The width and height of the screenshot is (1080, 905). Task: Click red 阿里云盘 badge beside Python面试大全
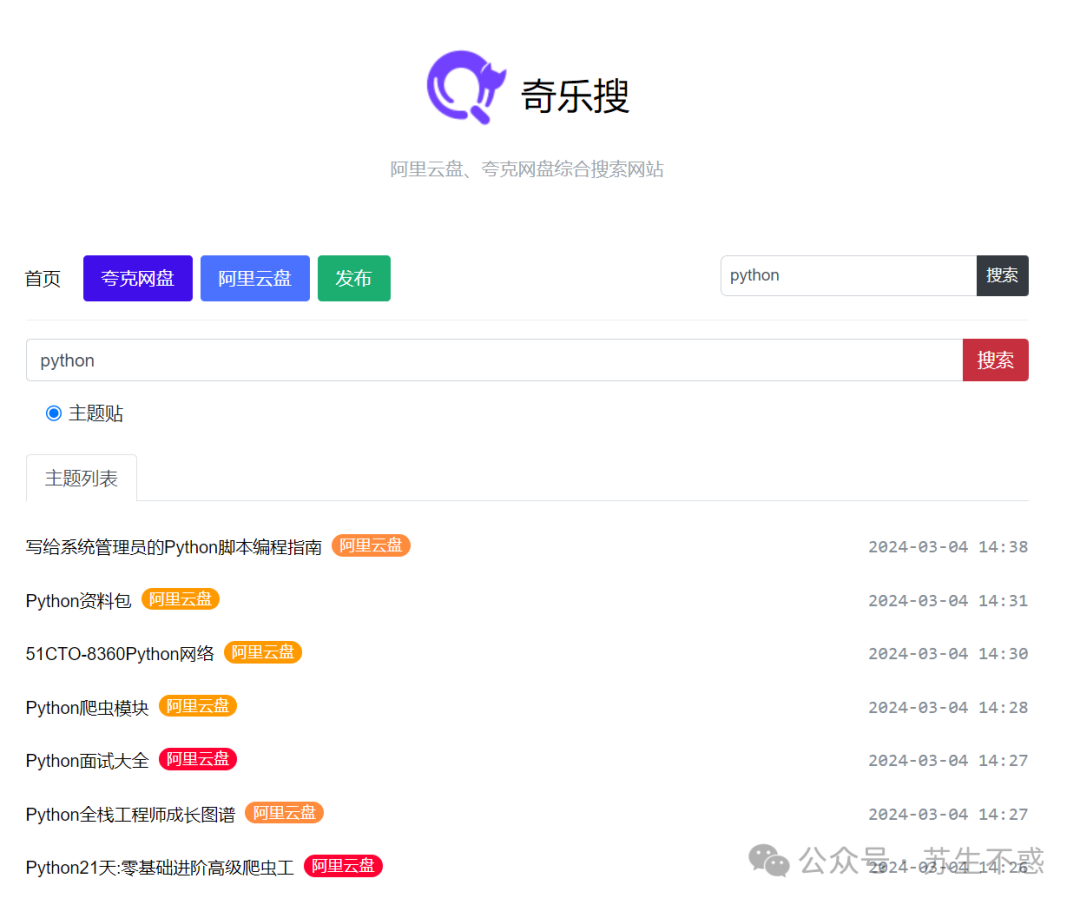point(198,759)
